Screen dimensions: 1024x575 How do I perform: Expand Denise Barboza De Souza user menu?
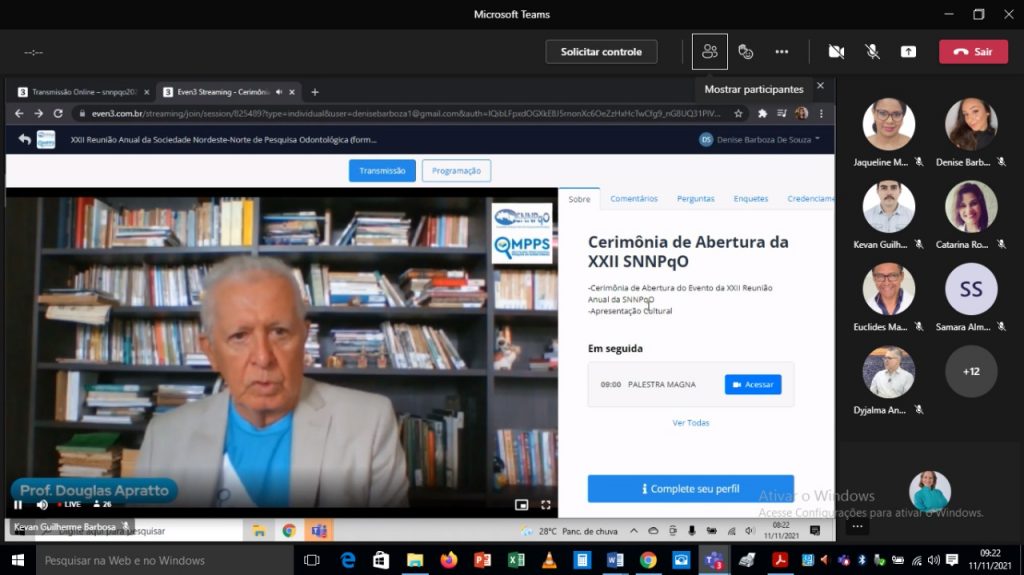[760, 139]
